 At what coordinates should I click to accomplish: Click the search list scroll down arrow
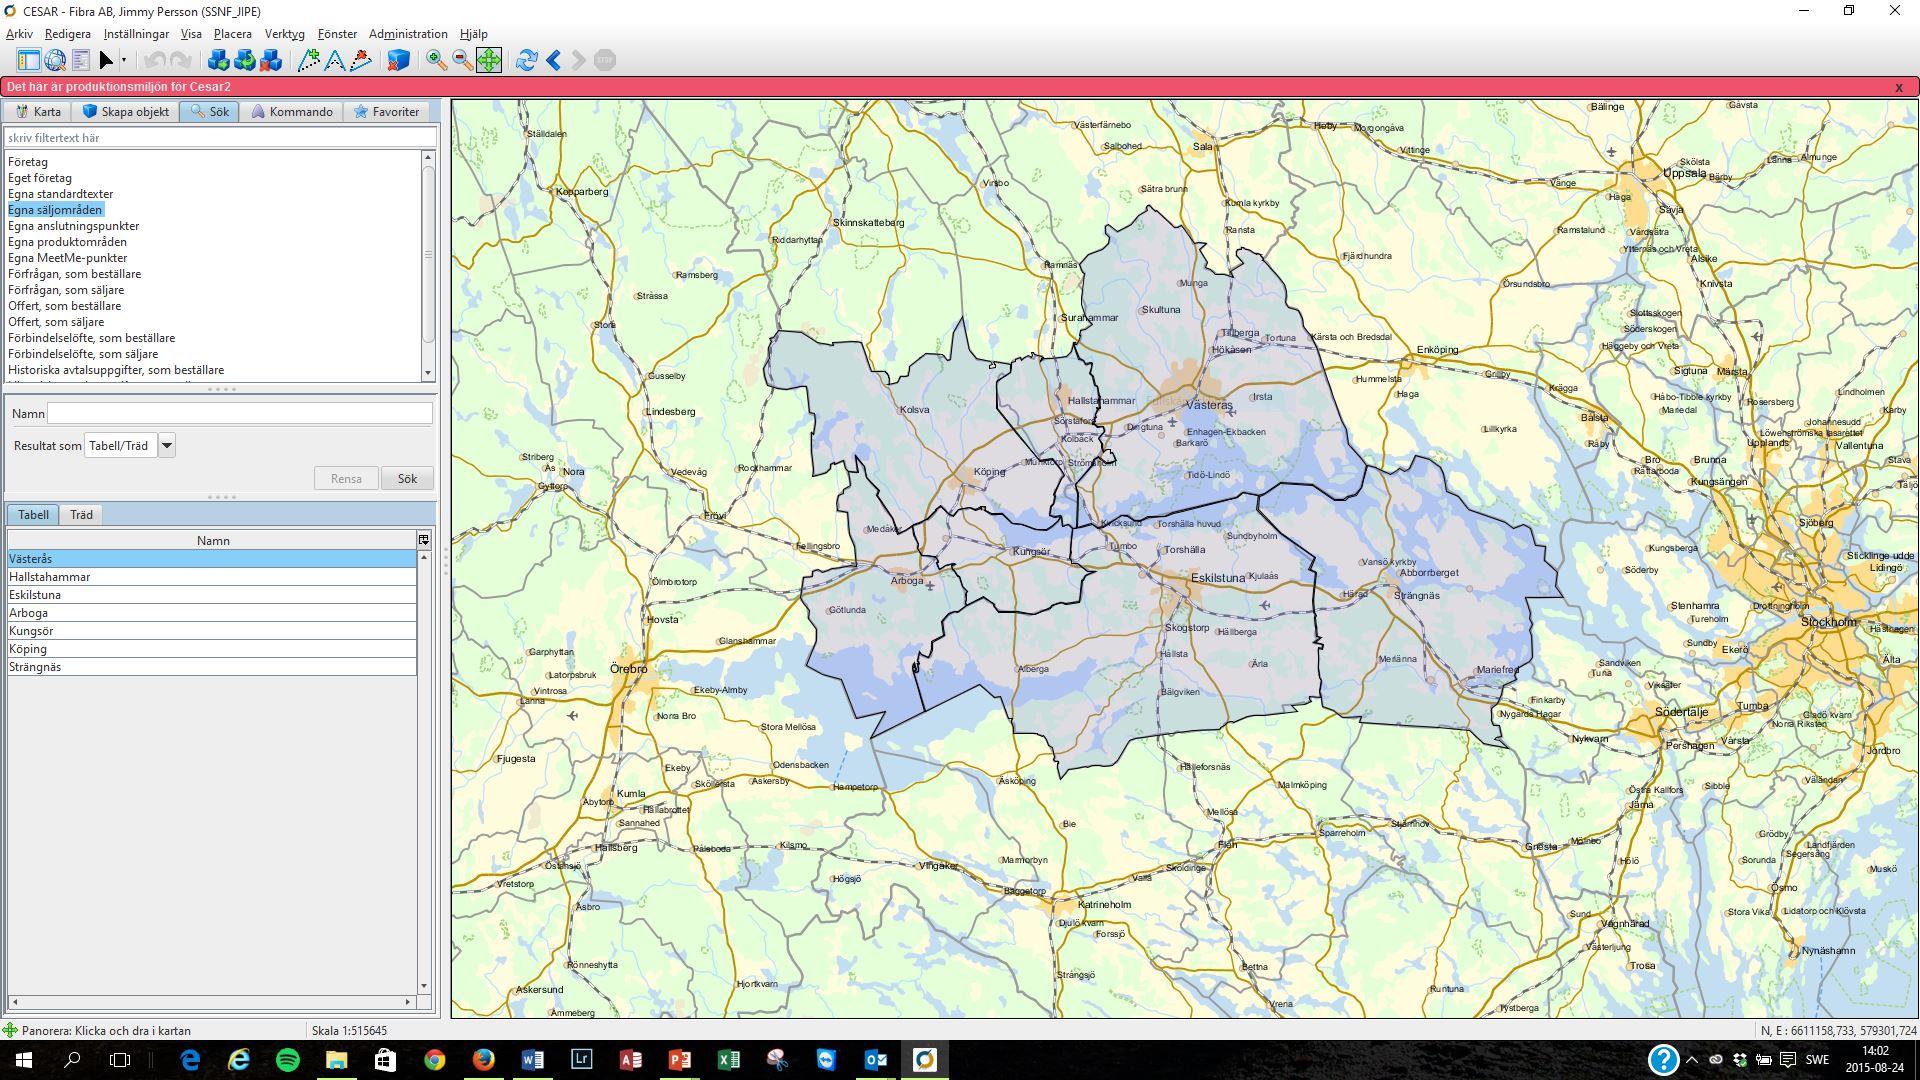click(x=428, y=373)
